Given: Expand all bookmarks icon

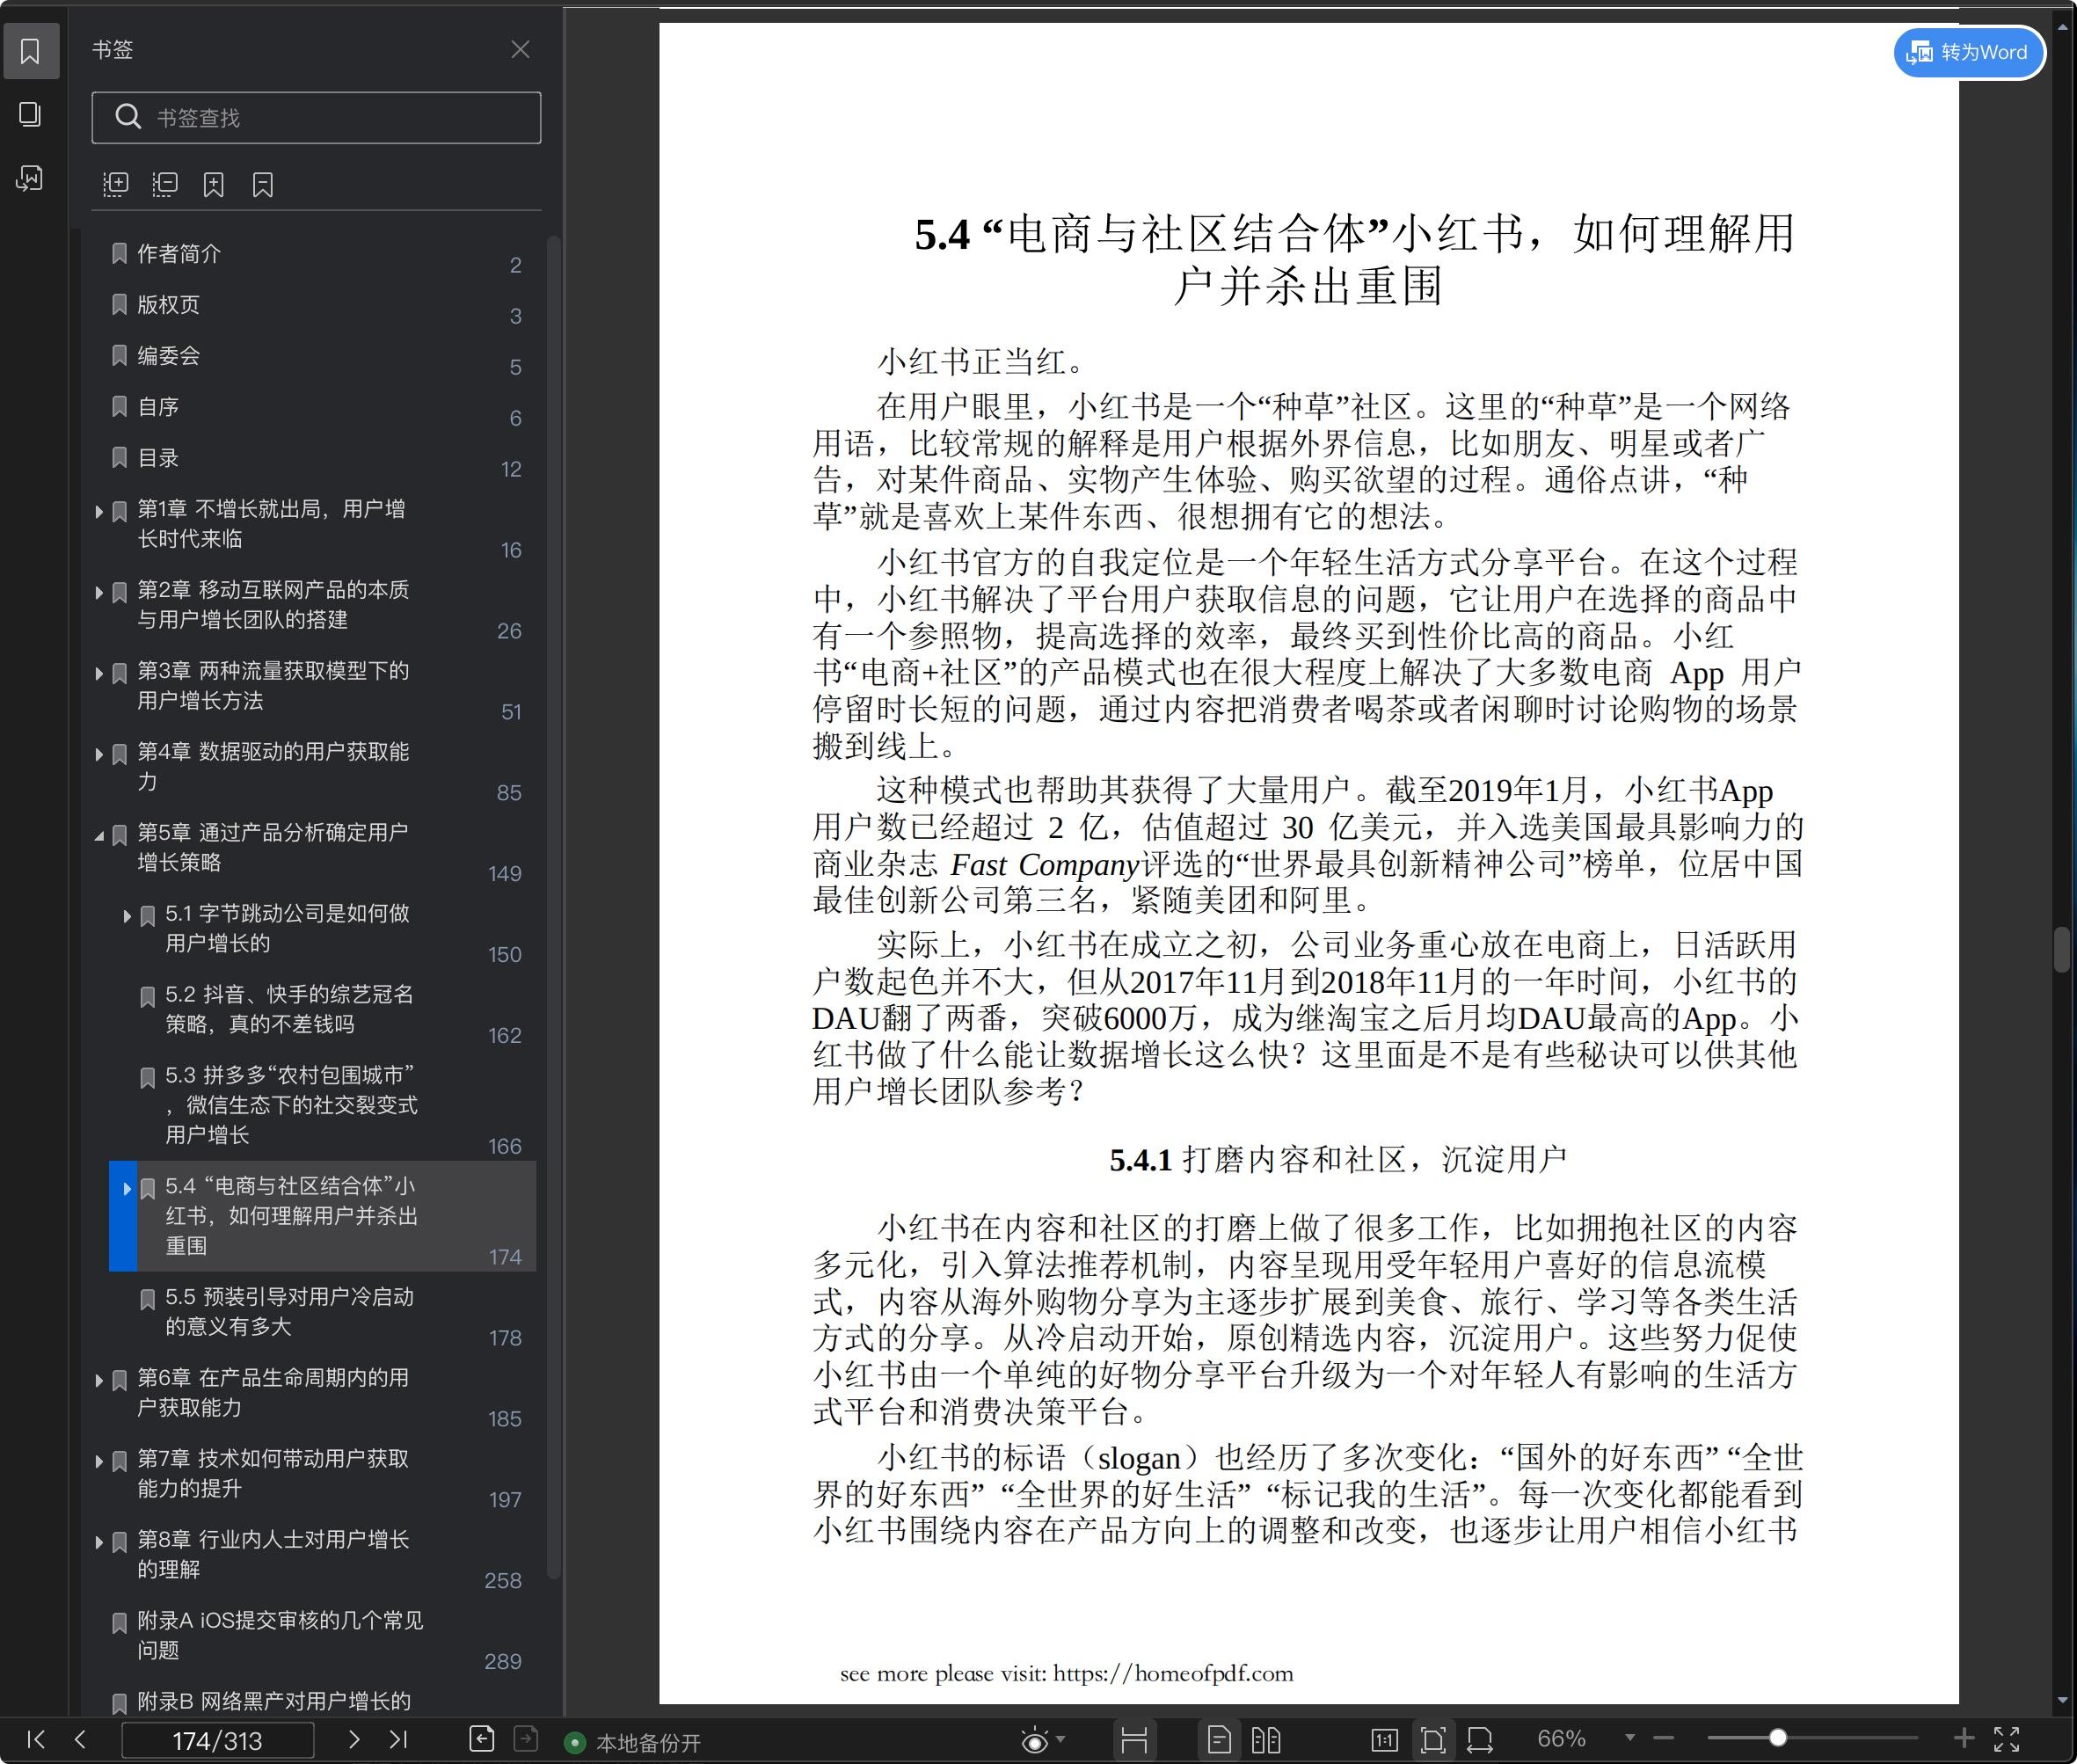Looking at the screenshot, I should (116, 184).
